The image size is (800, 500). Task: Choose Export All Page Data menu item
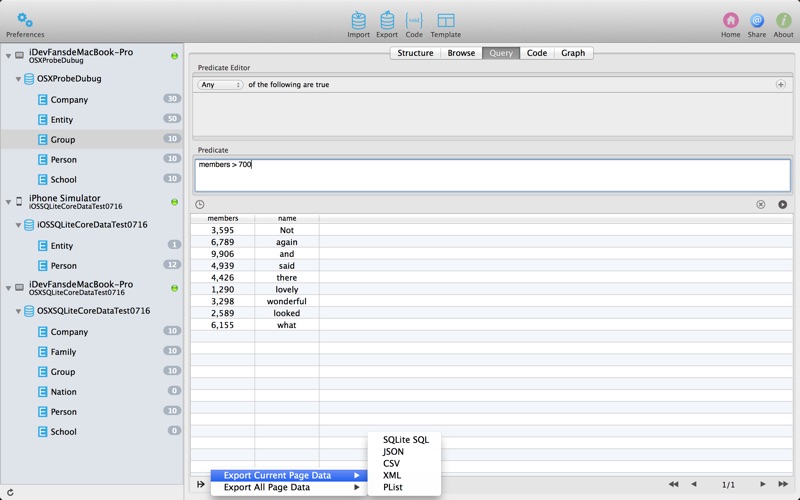point(289,487)
